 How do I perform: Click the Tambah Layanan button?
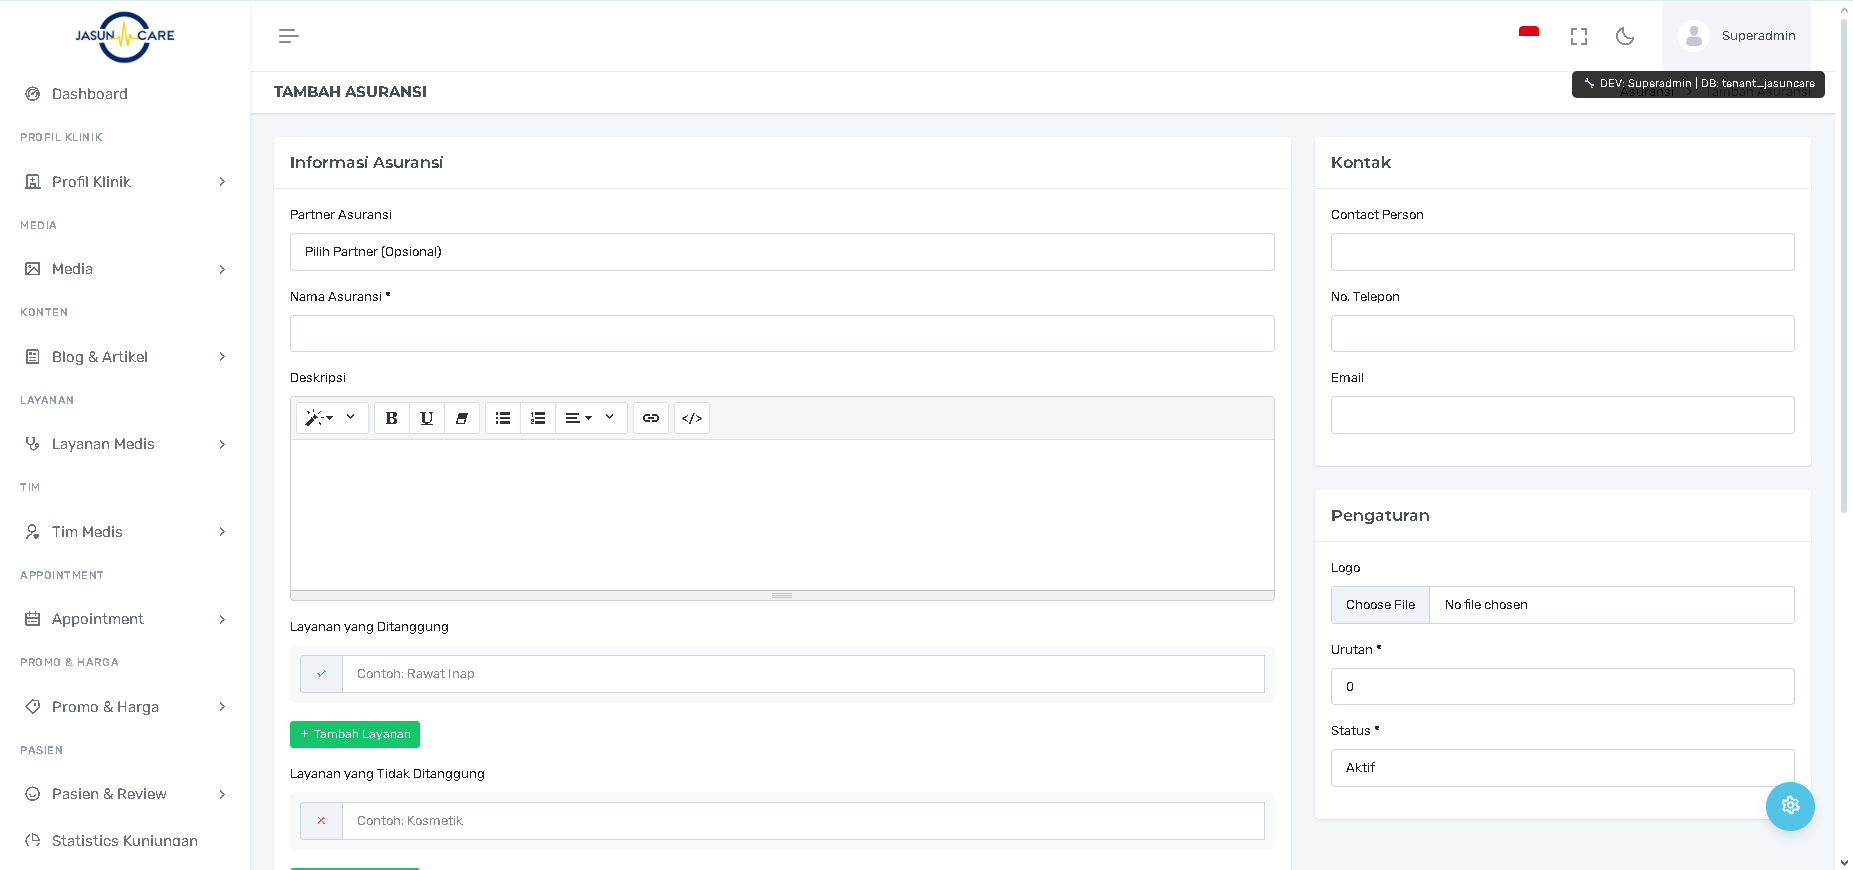[x=355, y=734]
